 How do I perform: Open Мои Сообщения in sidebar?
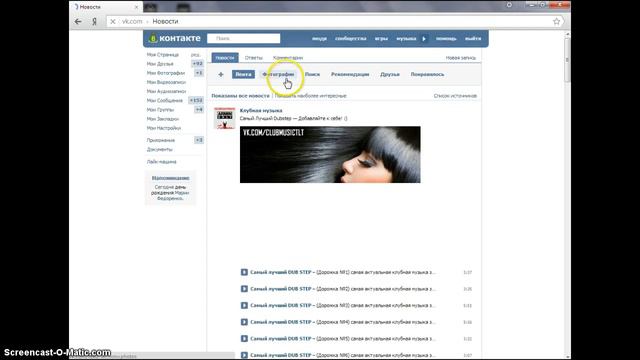164,100
